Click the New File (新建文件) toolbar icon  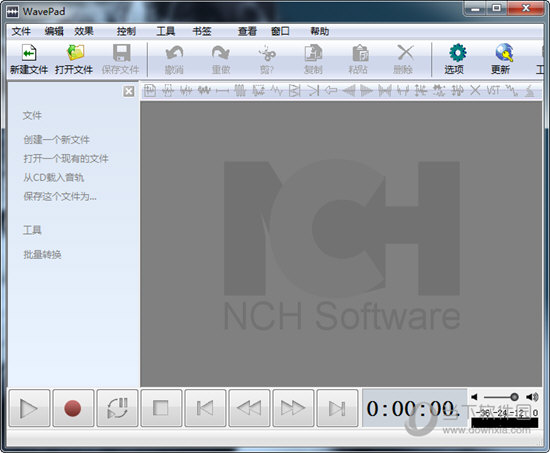29,53
